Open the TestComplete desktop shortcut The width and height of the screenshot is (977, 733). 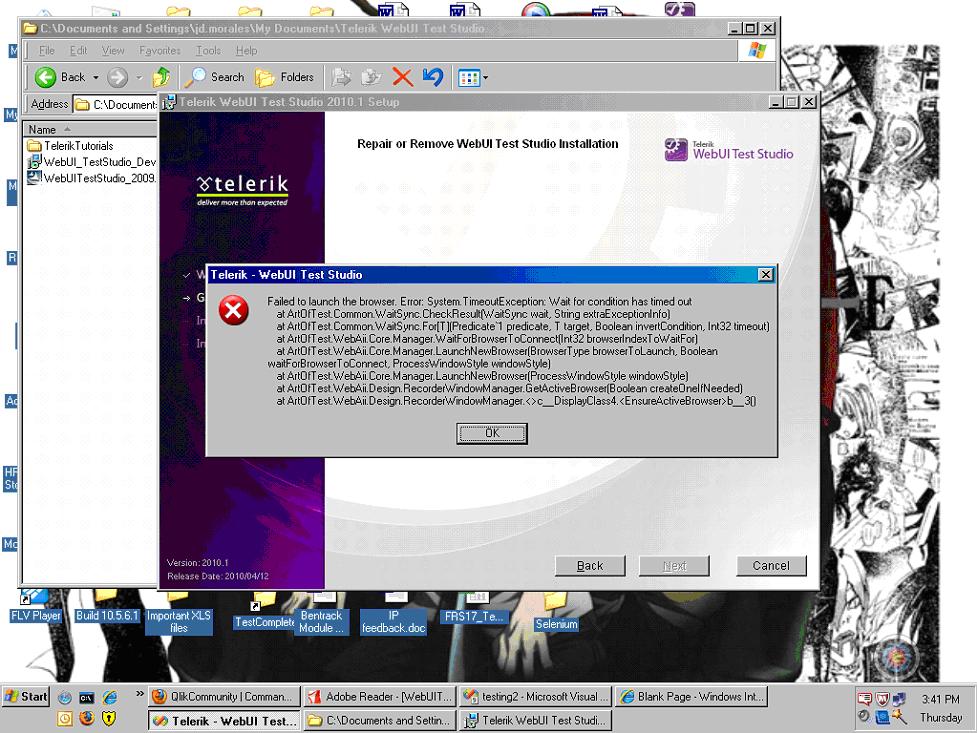[264, 613]
